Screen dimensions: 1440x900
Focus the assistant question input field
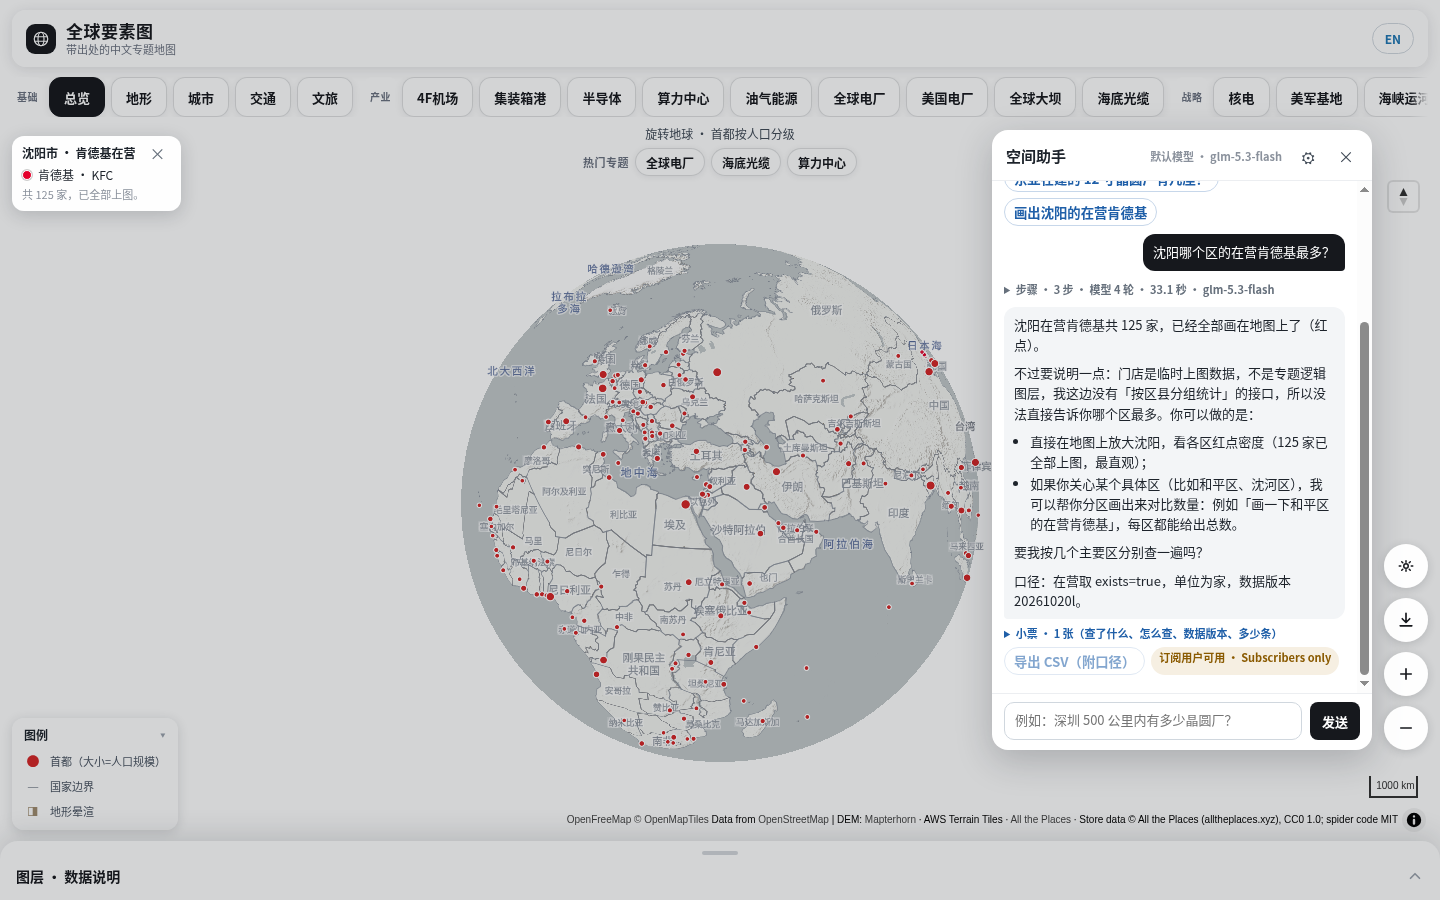click(1153, 721)
